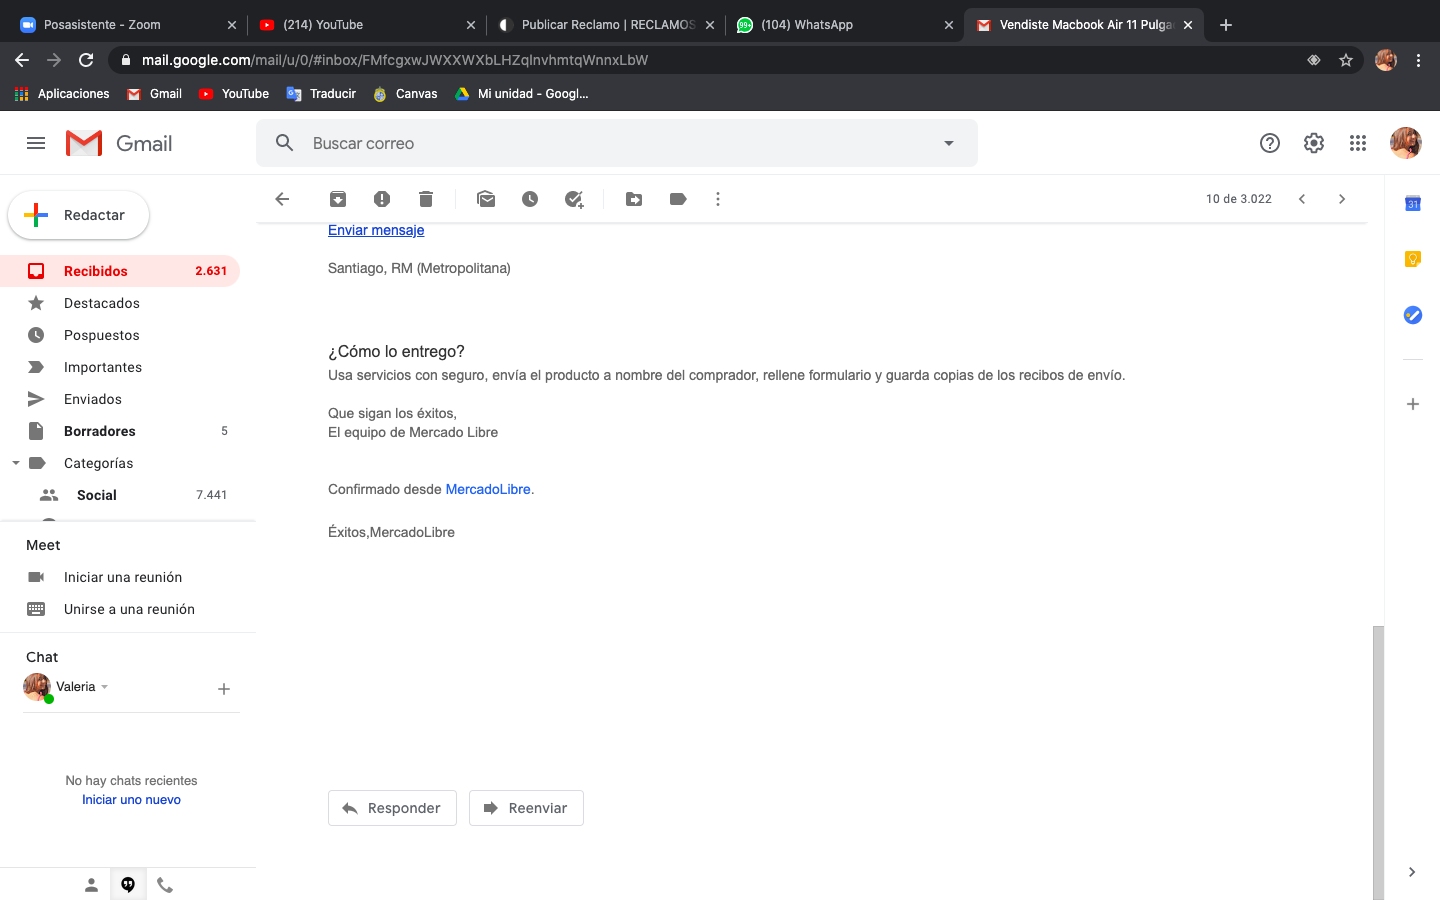Forward email with Reenviar button
1440x900 pixels.
click(x=526, y=808)
